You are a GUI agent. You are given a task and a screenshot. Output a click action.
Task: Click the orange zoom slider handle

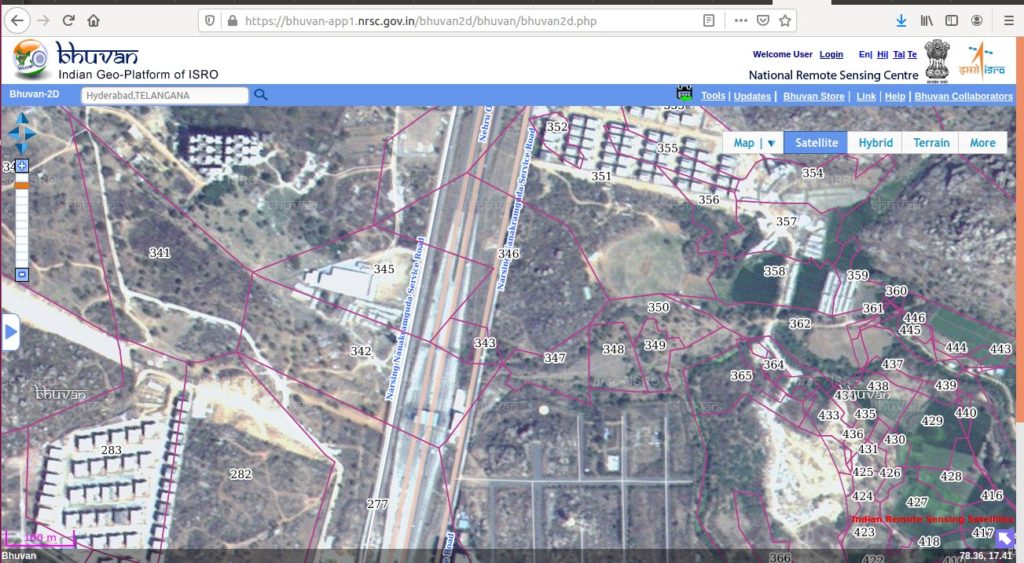[22, 186]
